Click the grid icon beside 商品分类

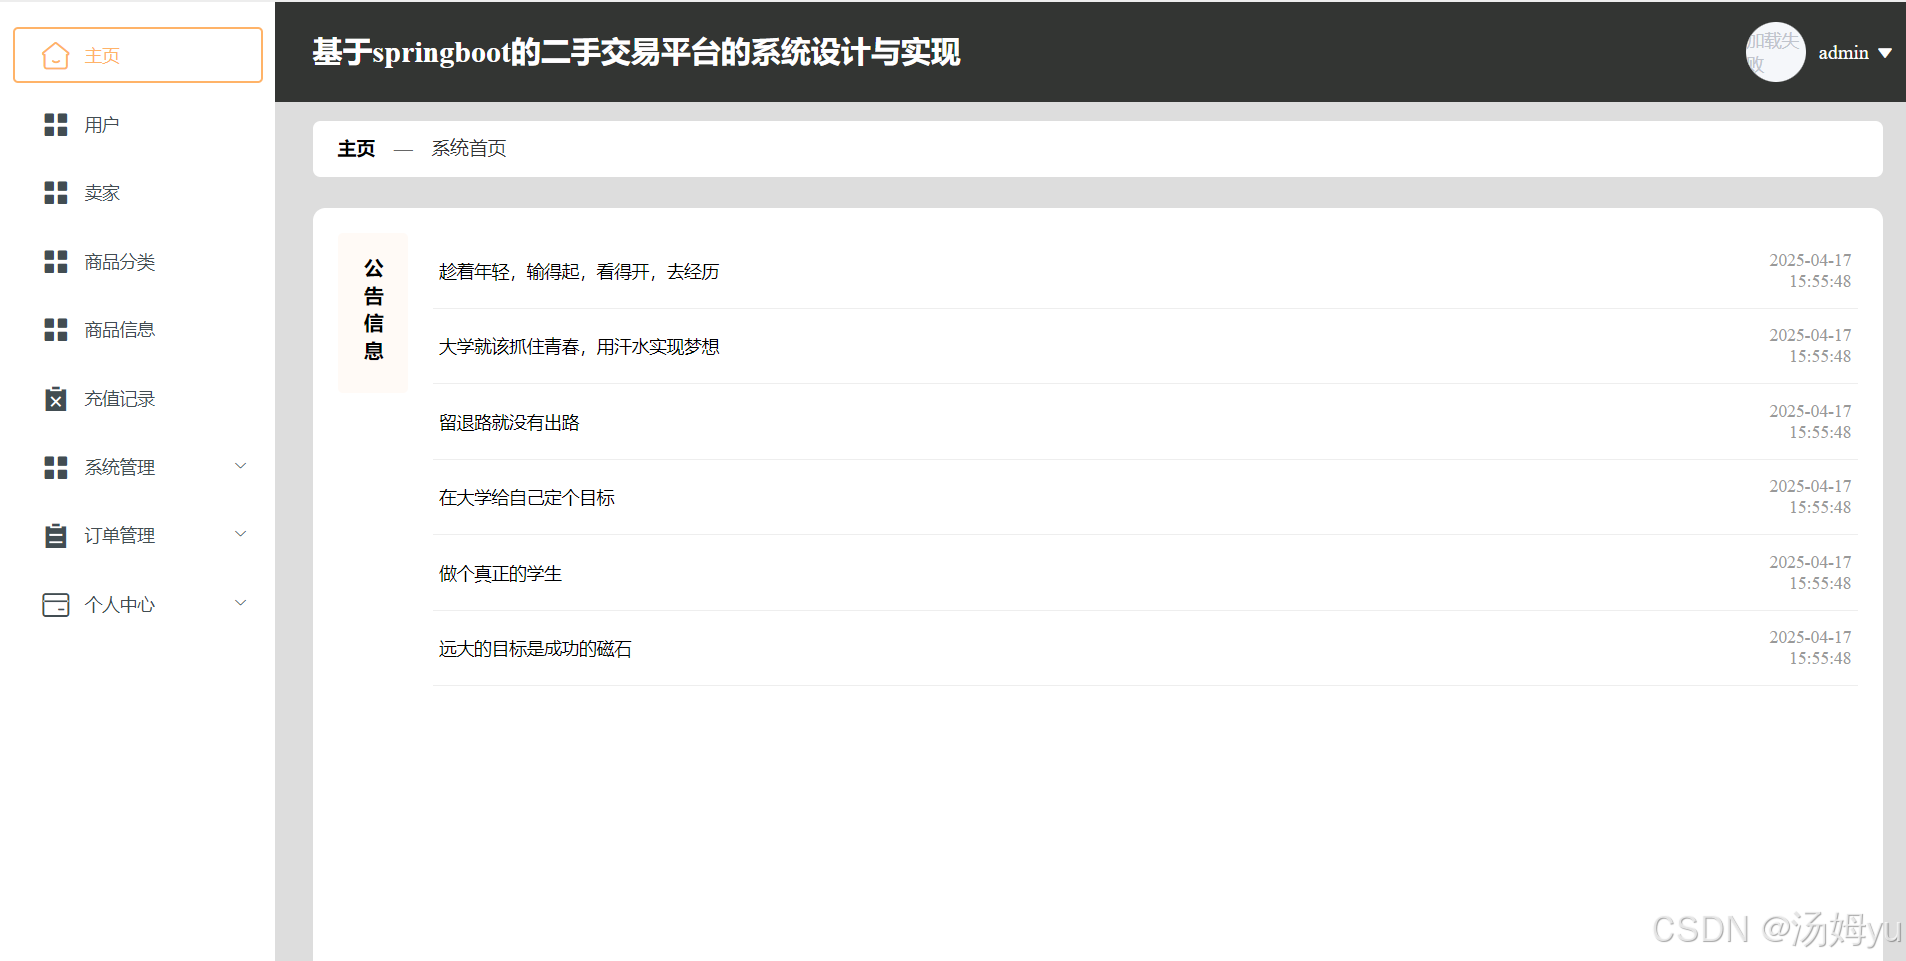56,262
